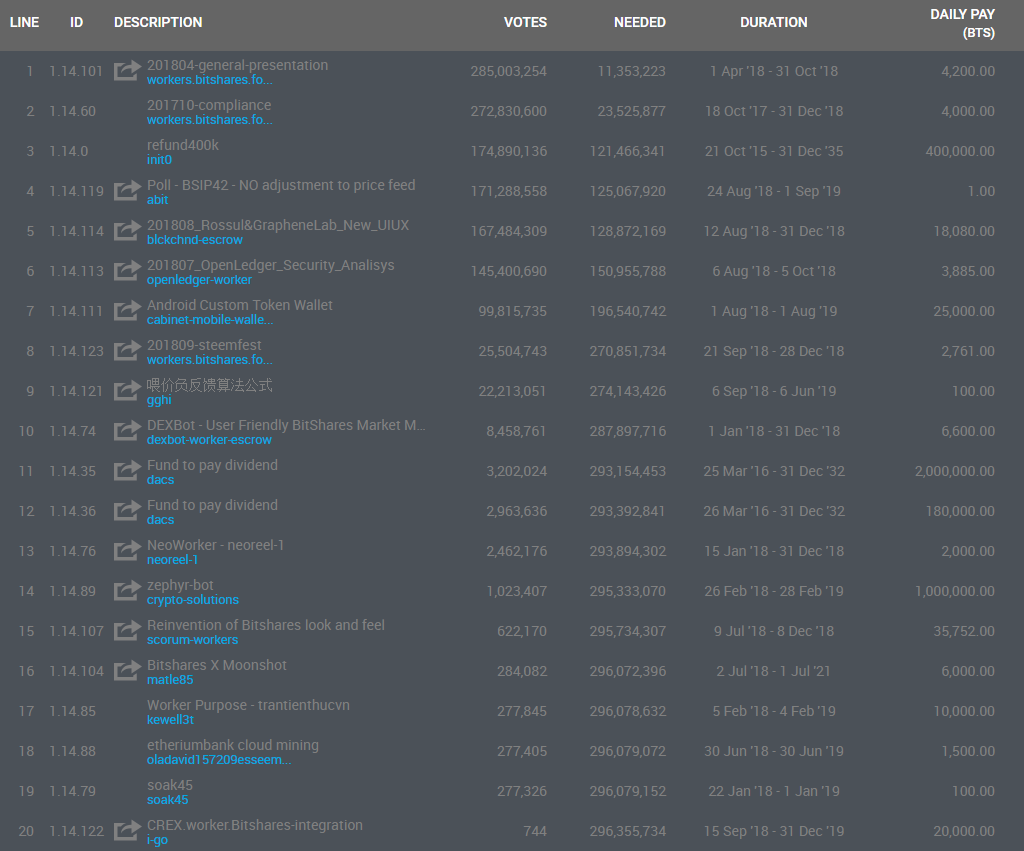Select worker ID 1.14.60
The height and width of the screenshot is (851, 1024).
pos(72,111)
